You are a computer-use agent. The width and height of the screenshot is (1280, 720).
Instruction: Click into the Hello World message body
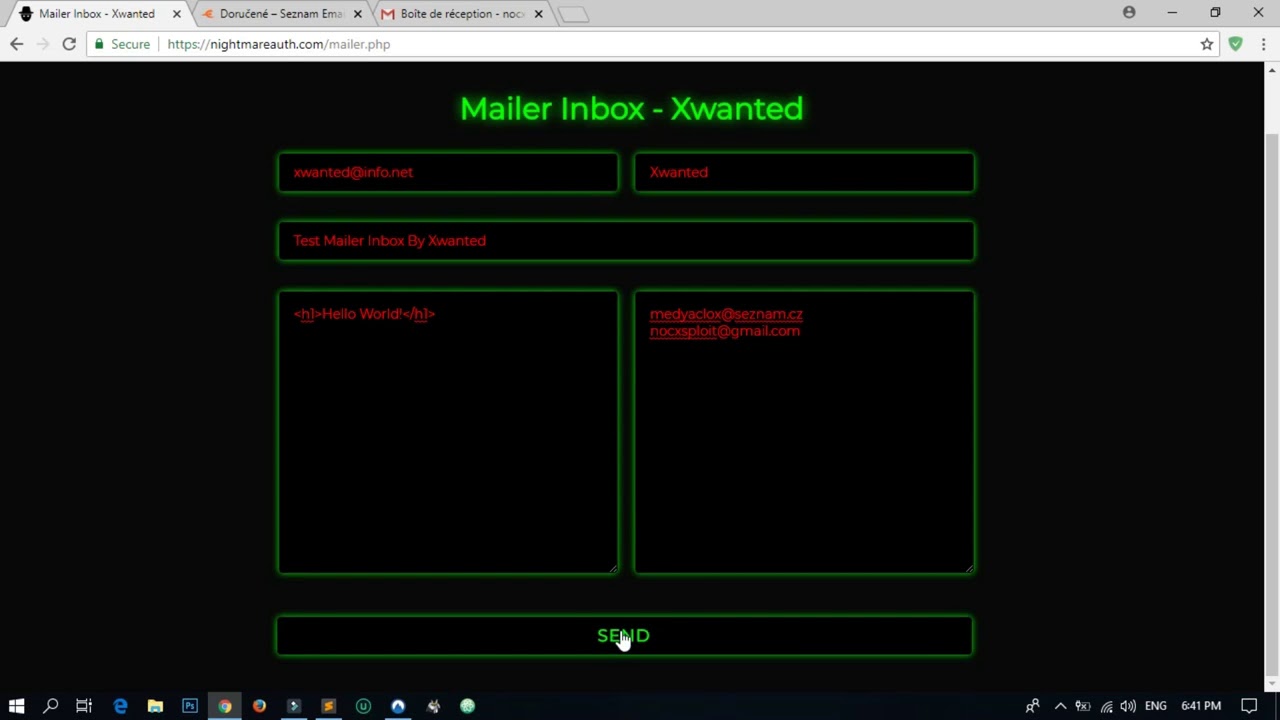click(x=448, y=432)
